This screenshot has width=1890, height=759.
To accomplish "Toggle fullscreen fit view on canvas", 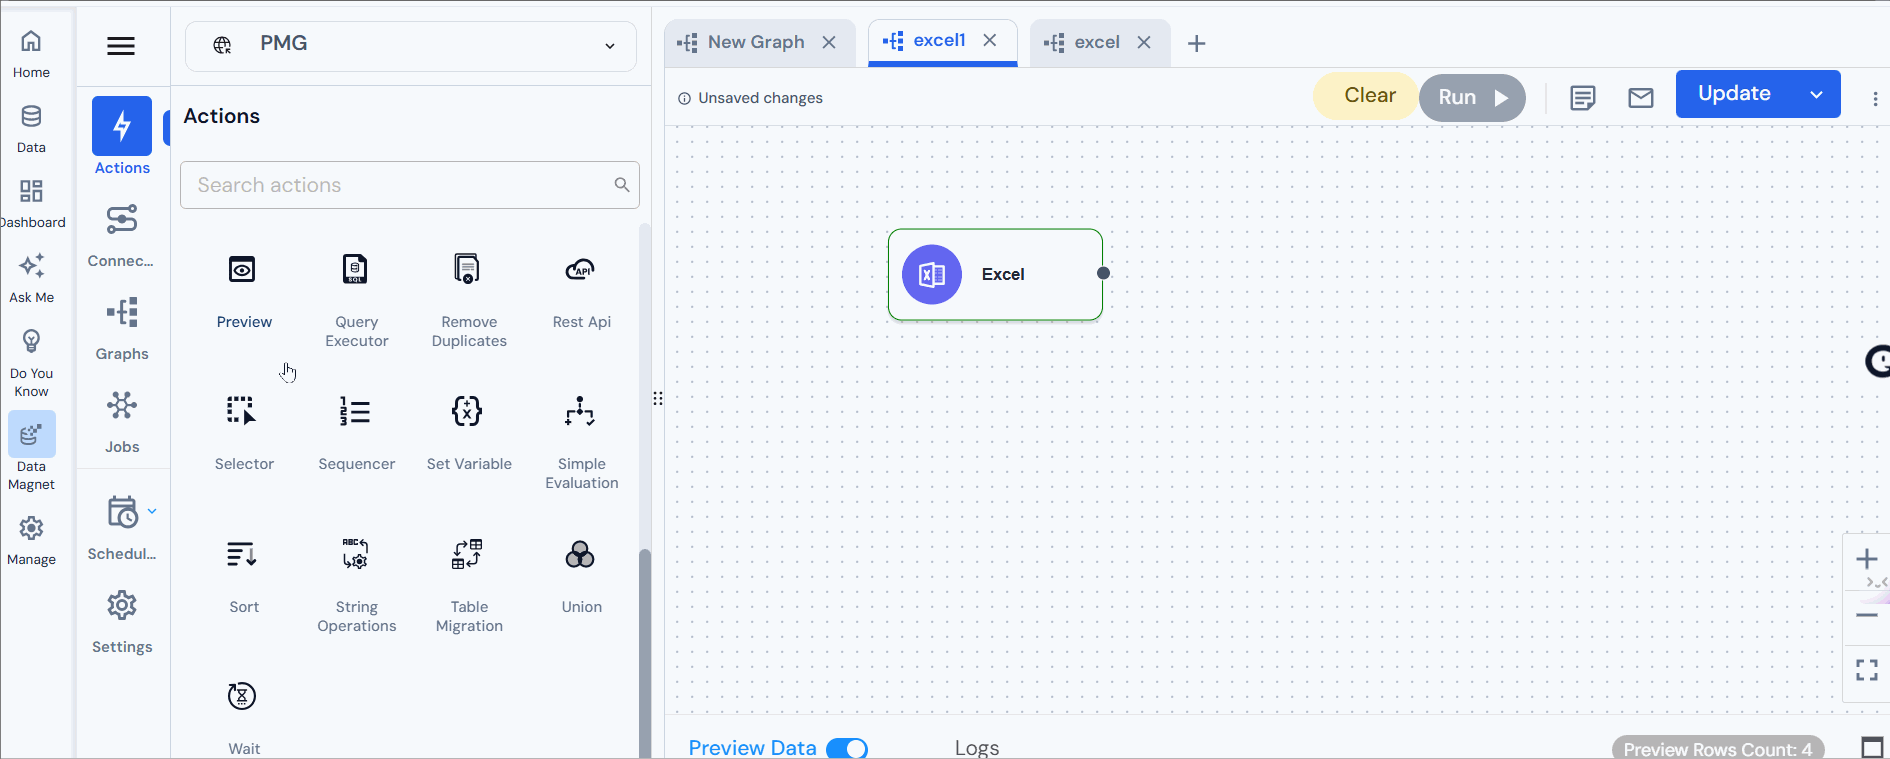I will pos(1866,669).
